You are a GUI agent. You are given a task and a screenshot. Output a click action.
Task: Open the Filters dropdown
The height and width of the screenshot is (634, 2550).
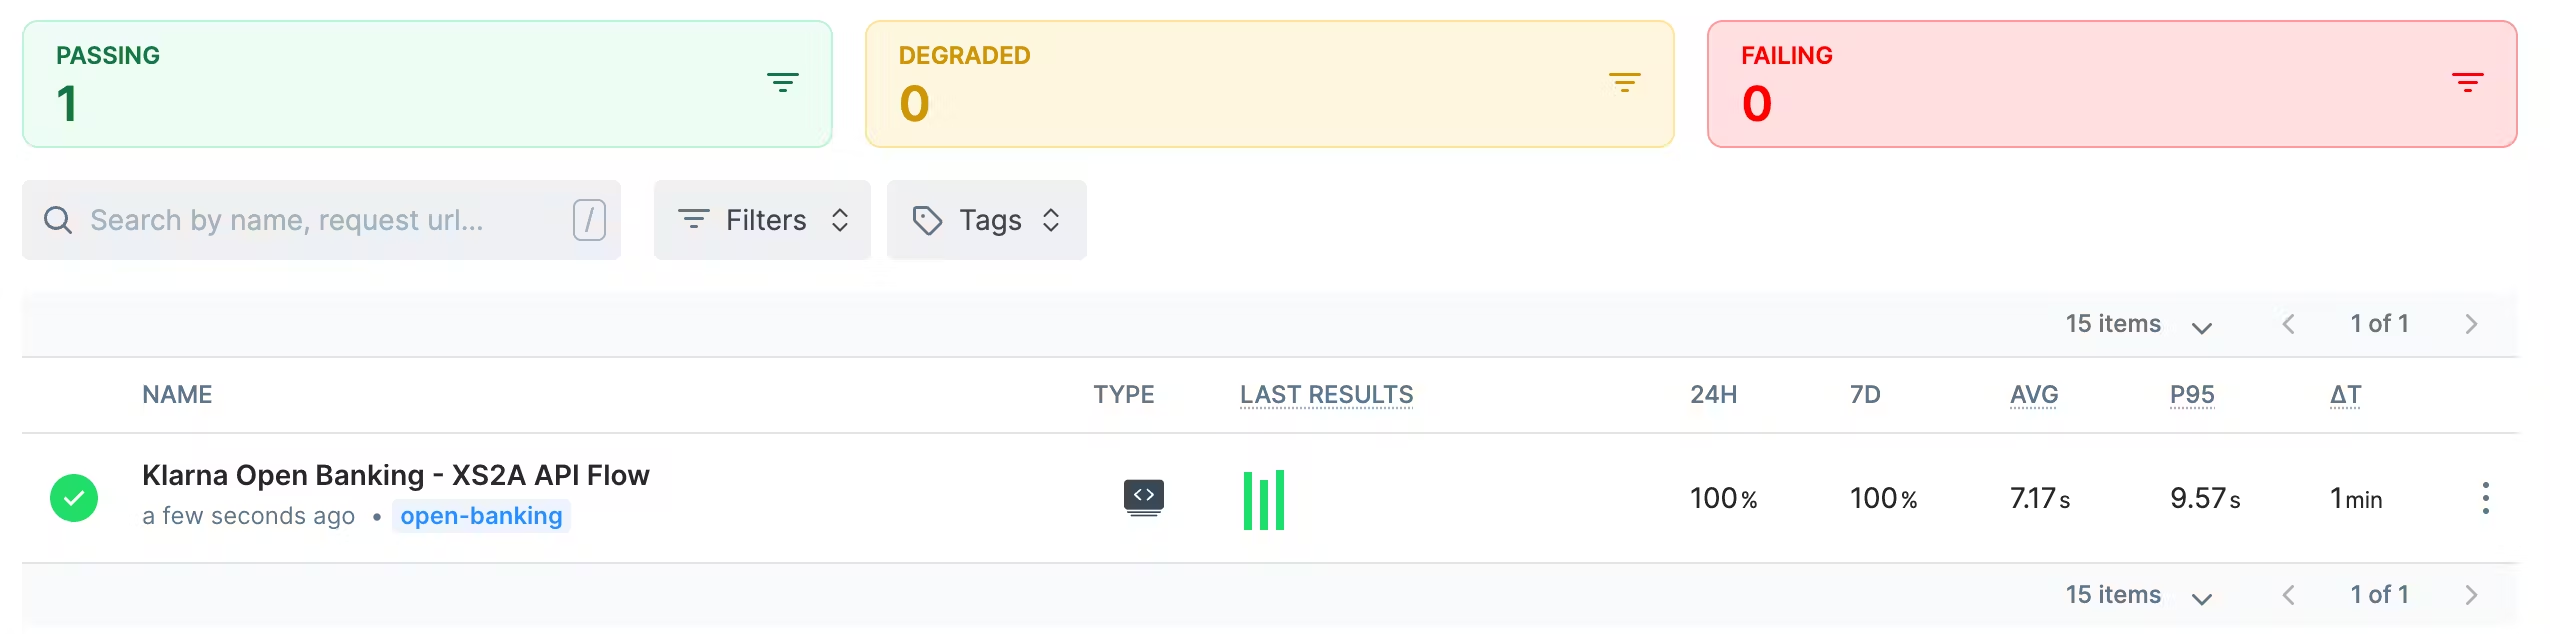762,220
